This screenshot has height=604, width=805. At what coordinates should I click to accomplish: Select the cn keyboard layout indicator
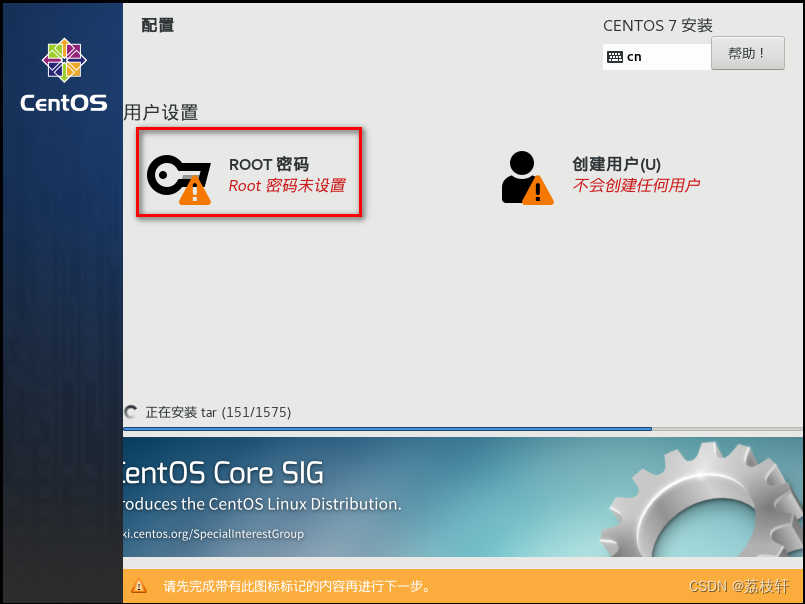[x=657, y=56]
